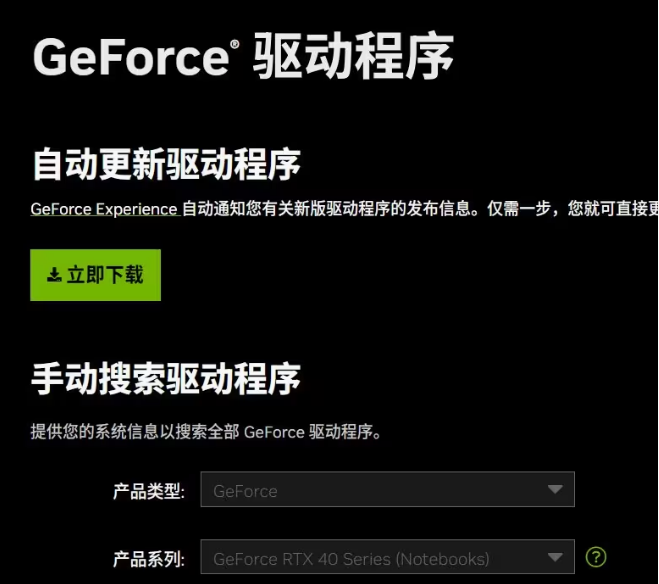Open the 产品系列 dropdown field

click(387, 557)
